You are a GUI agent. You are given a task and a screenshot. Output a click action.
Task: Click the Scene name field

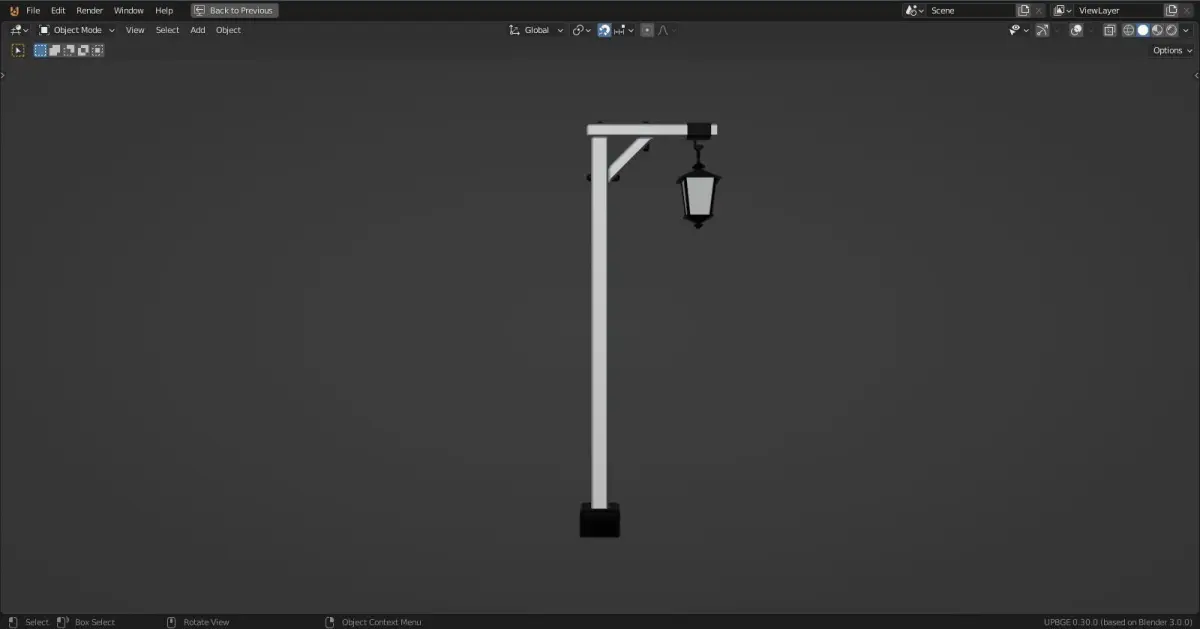click(971, 10)
